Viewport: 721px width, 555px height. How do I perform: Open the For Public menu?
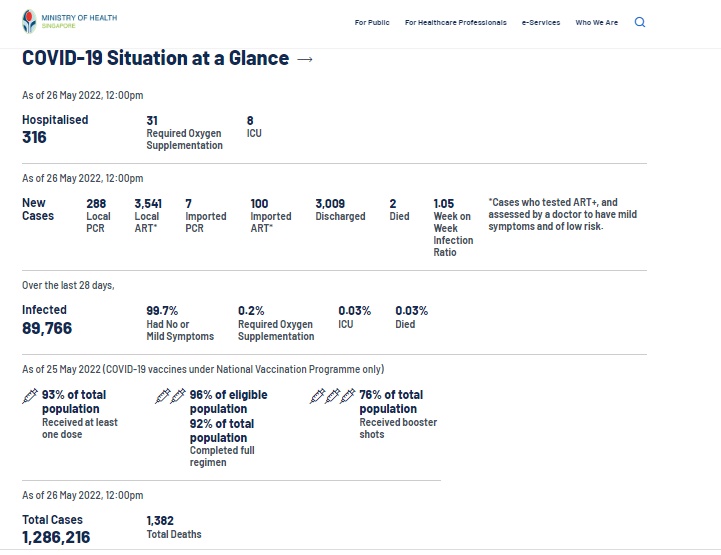click(372, 22)
